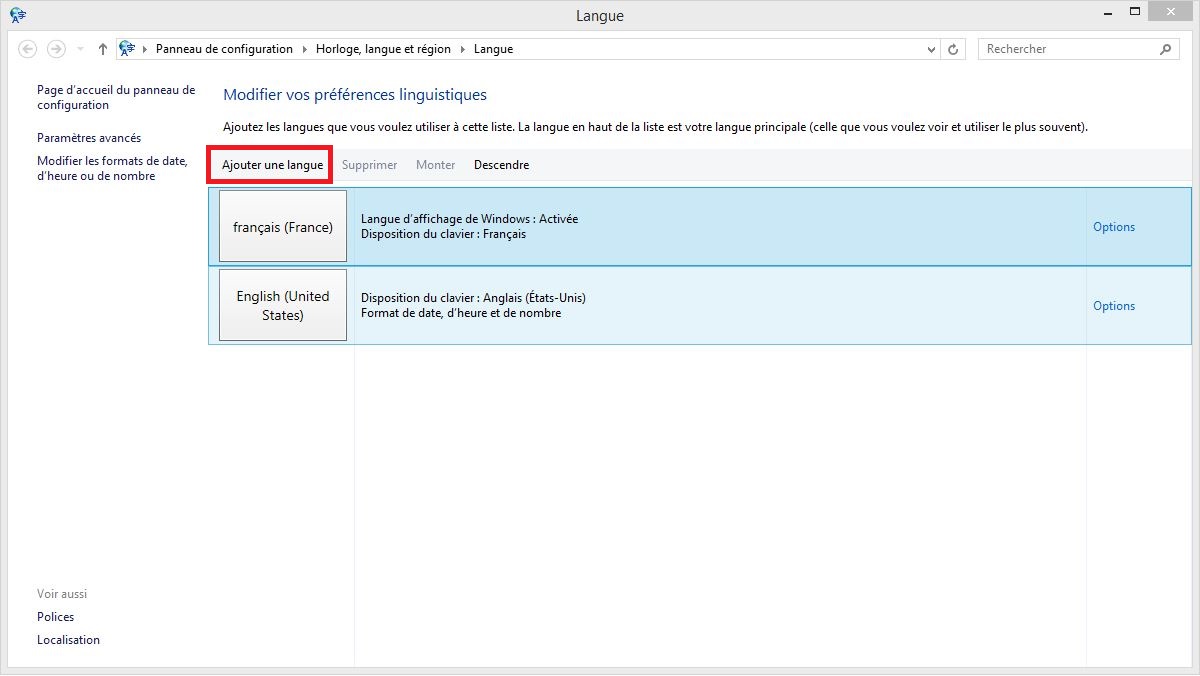Open Options for français (France)
1200x676 pixels.
click(x=1113, y=227)
